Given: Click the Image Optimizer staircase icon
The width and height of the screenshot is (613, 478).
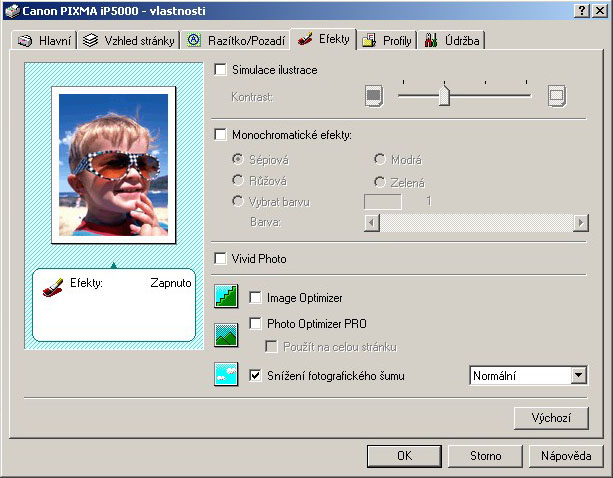Looking at the screenshot, I should (x=226, y=297).
